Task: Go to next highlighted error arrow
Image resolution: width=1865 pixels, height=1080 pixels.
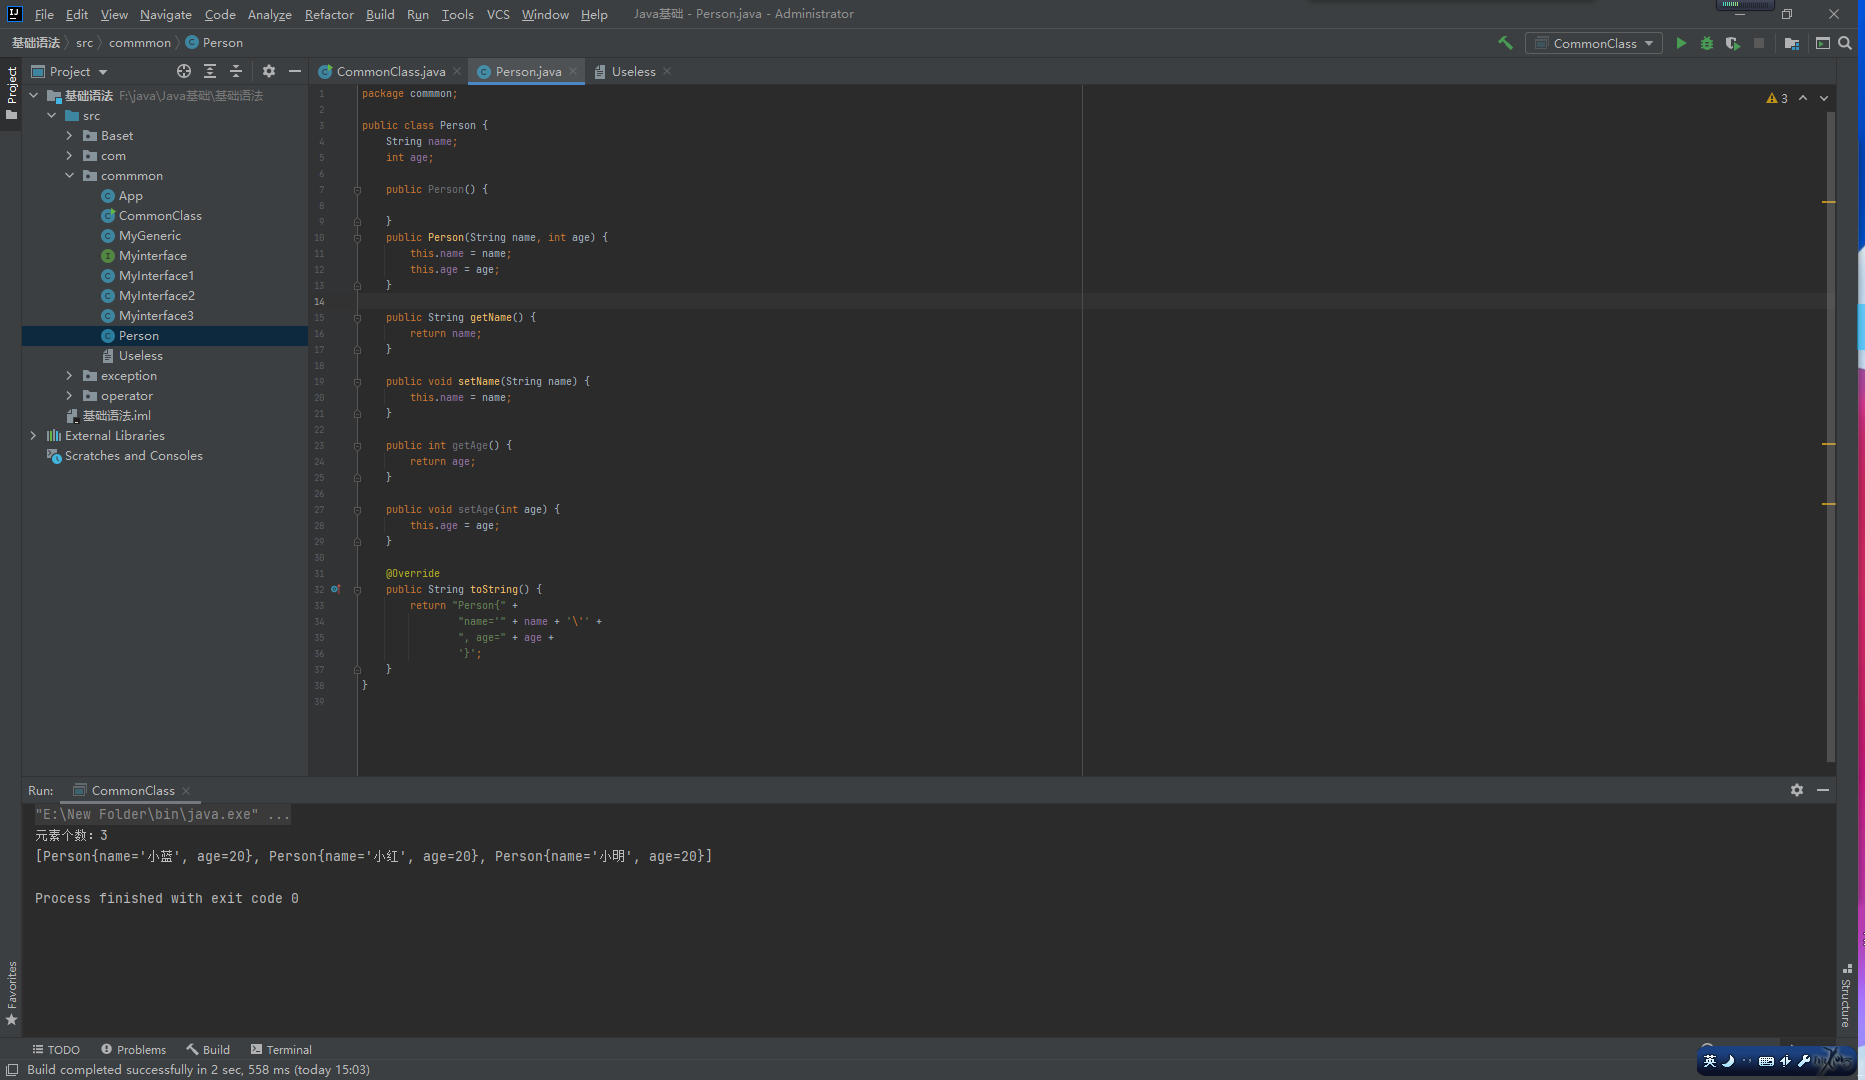Action: click(1824, 98)
